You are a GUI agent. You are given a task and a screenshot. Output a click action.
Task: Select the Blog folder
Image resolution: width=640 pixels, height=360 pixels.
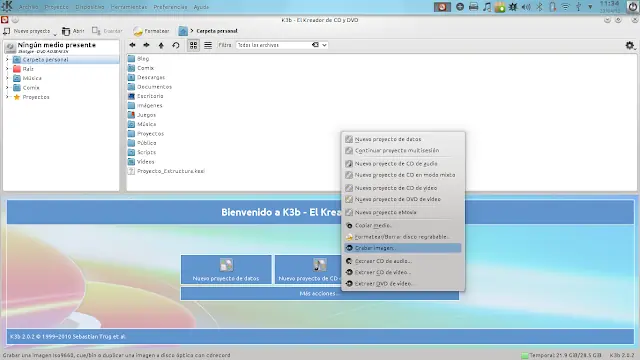pyautogui.click(x=138, y=59)
